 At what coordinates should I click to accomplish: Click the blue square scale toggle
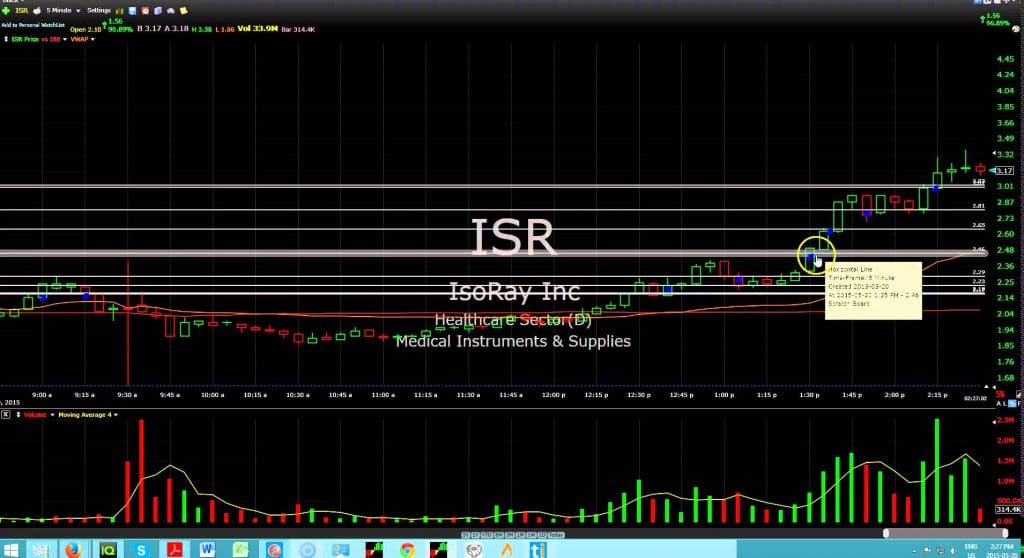coord(1012,404)
